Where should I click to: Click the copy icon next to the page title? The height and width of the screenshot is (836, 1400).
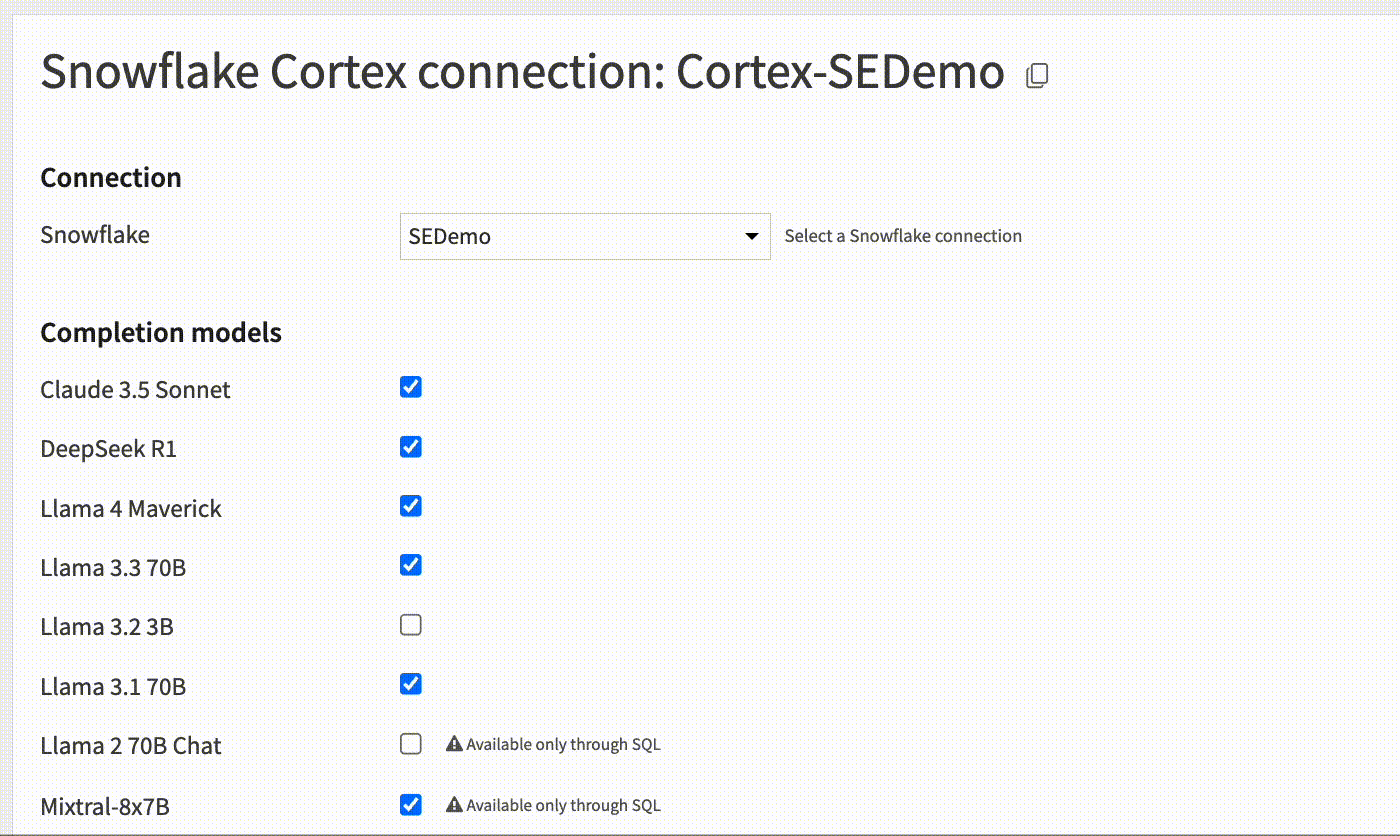point(1038,75)
